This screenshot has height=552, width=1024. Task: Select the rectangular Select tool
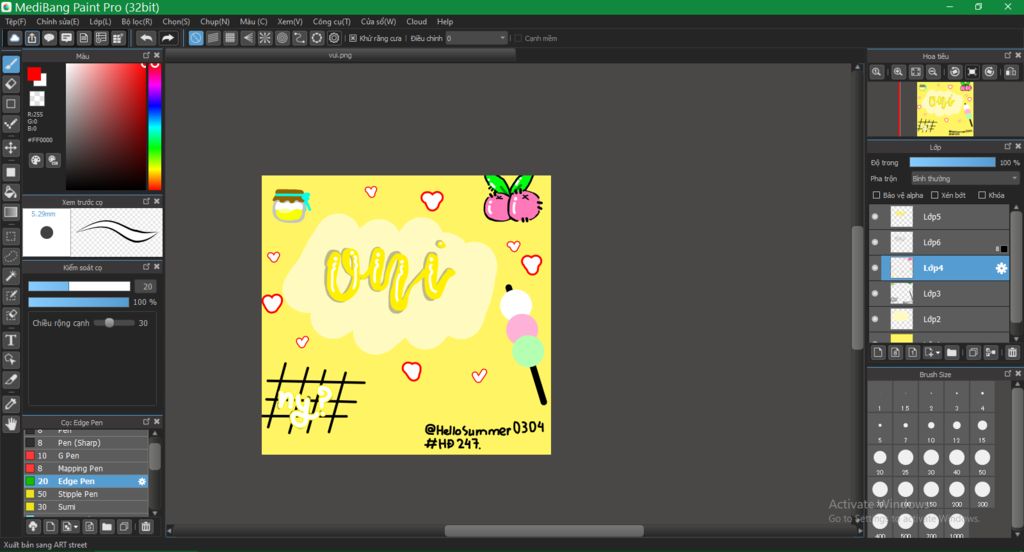(x=11, y=236)
